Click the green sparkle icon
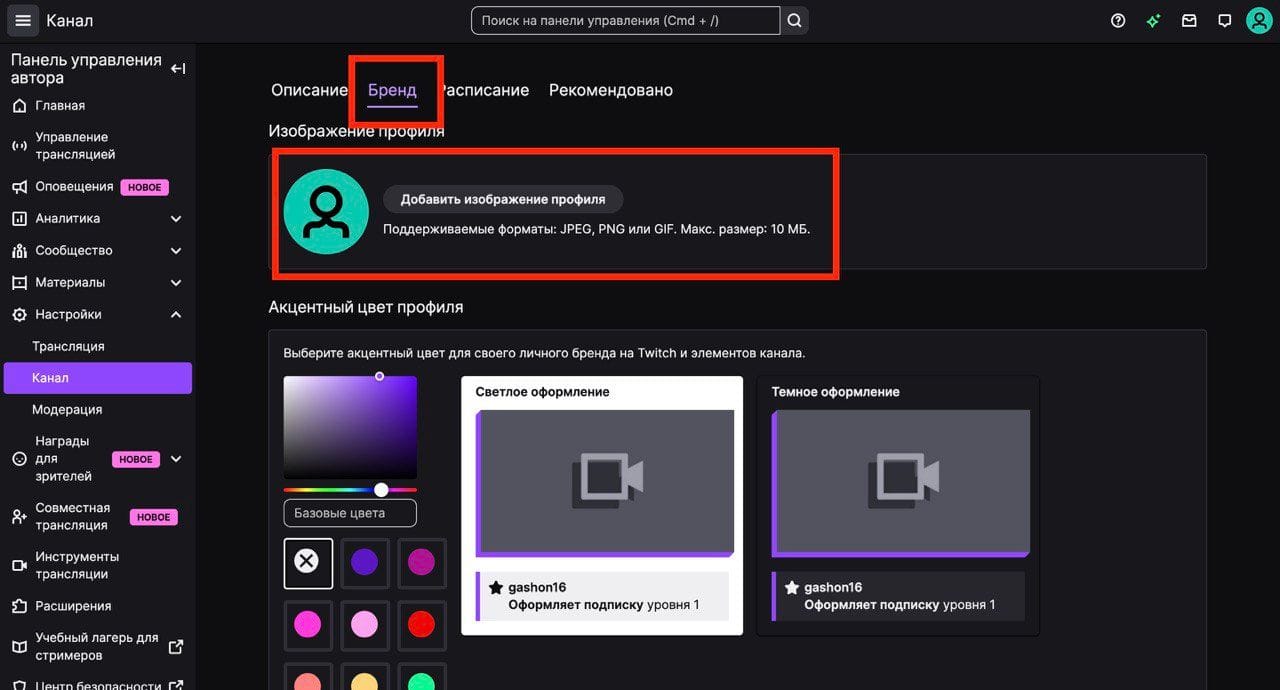 pos(1153,21)
